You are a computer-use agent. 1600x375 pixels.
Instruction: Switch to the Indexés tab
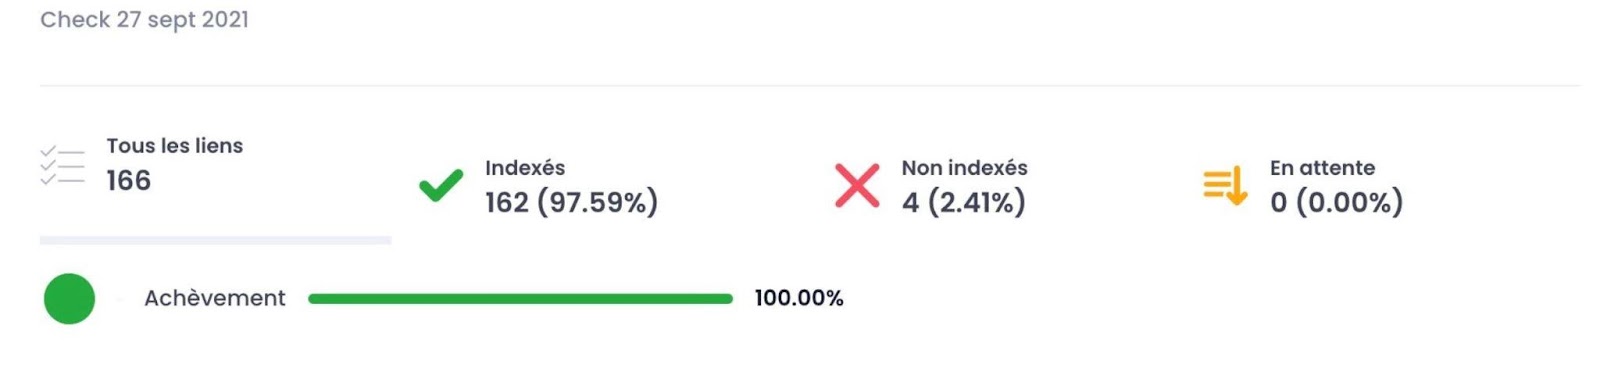pos(538,186)
